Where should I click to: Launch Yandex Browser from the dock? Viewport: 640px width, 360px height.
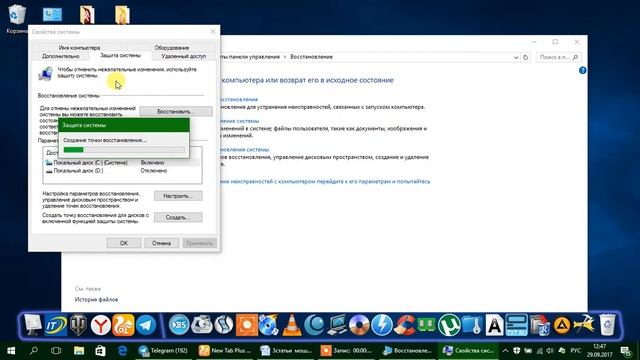click(100, 325)
